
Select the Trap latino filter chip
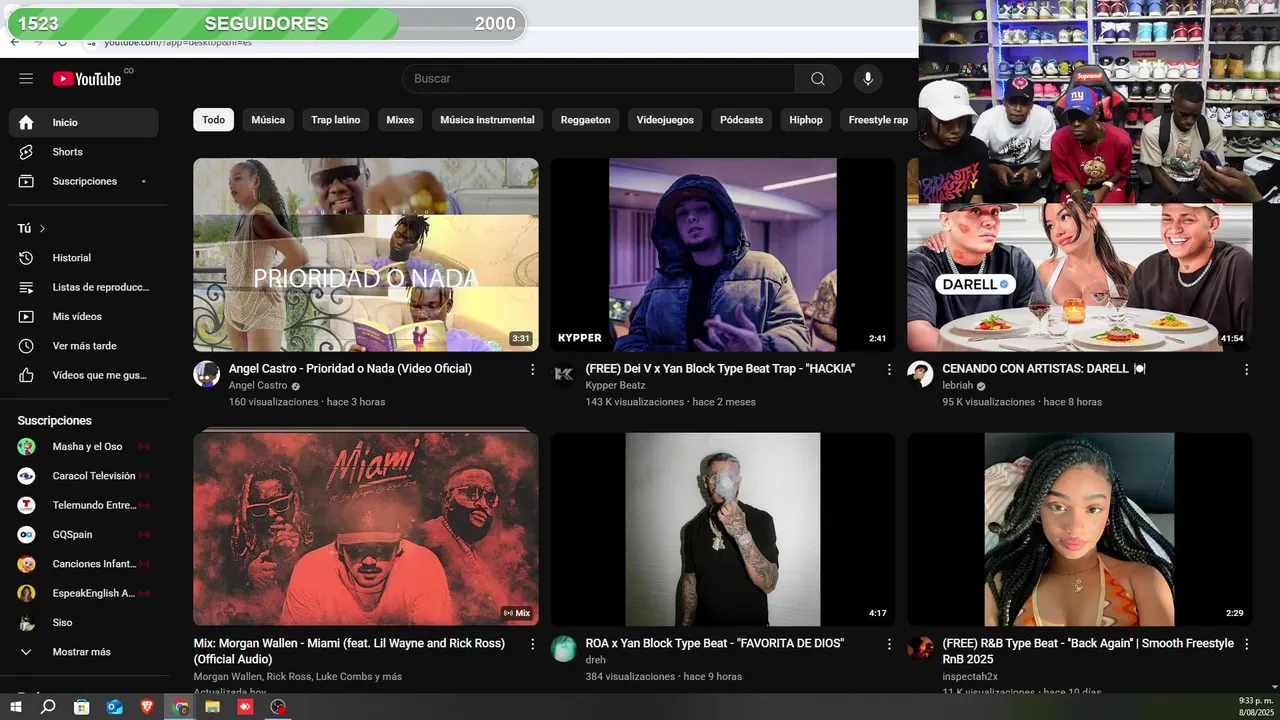(335, 120)
